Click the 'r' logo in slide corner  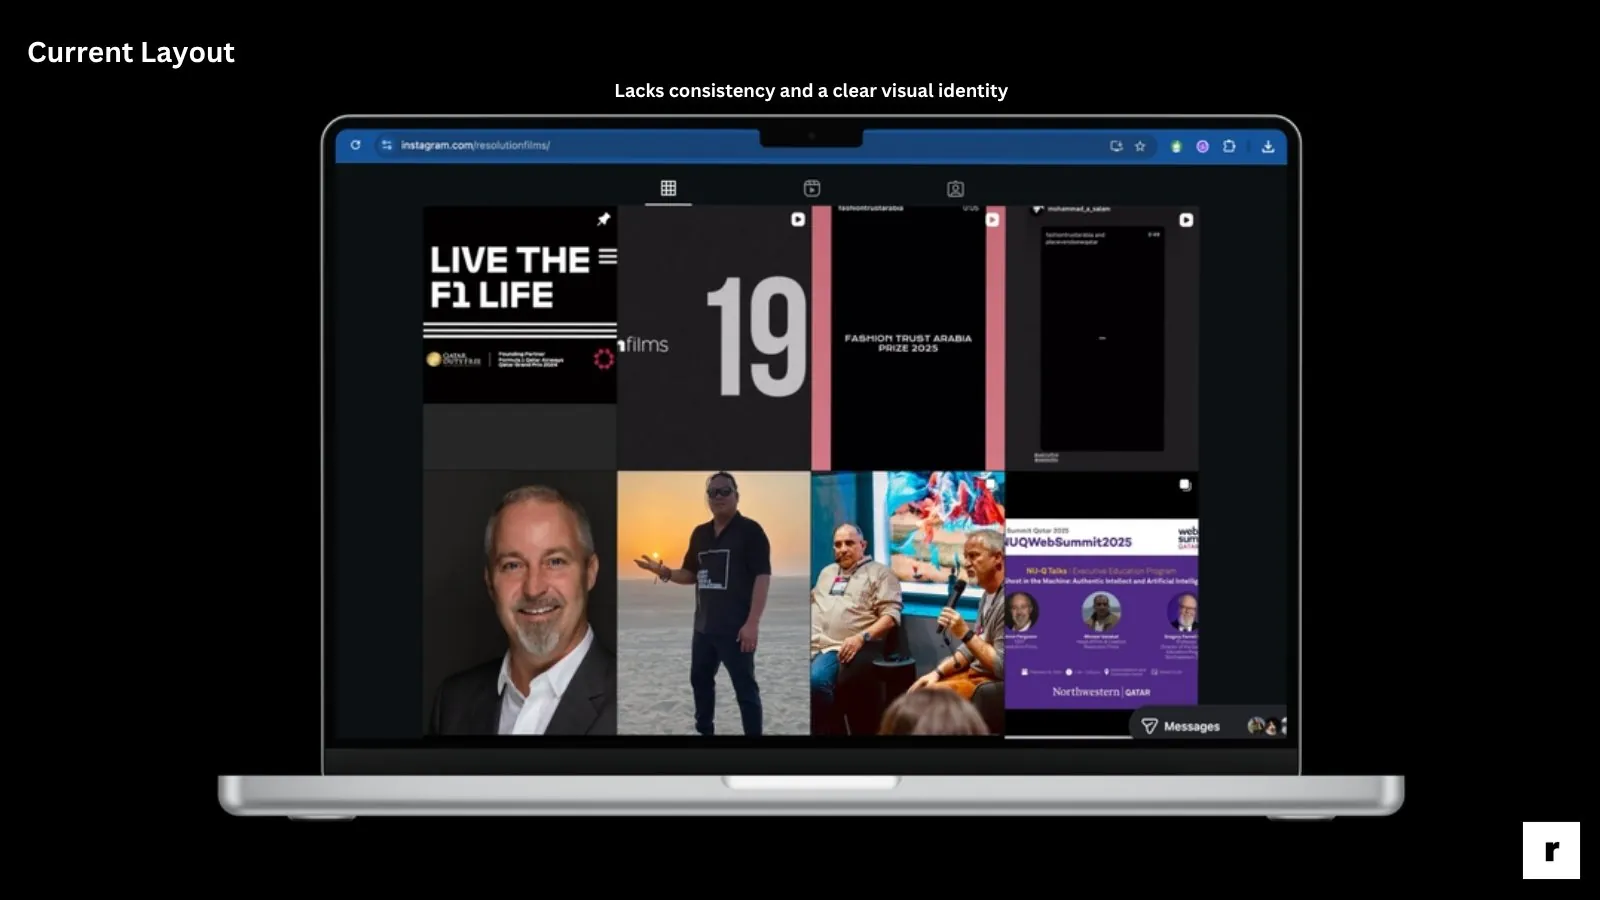tap(1551, 850)
